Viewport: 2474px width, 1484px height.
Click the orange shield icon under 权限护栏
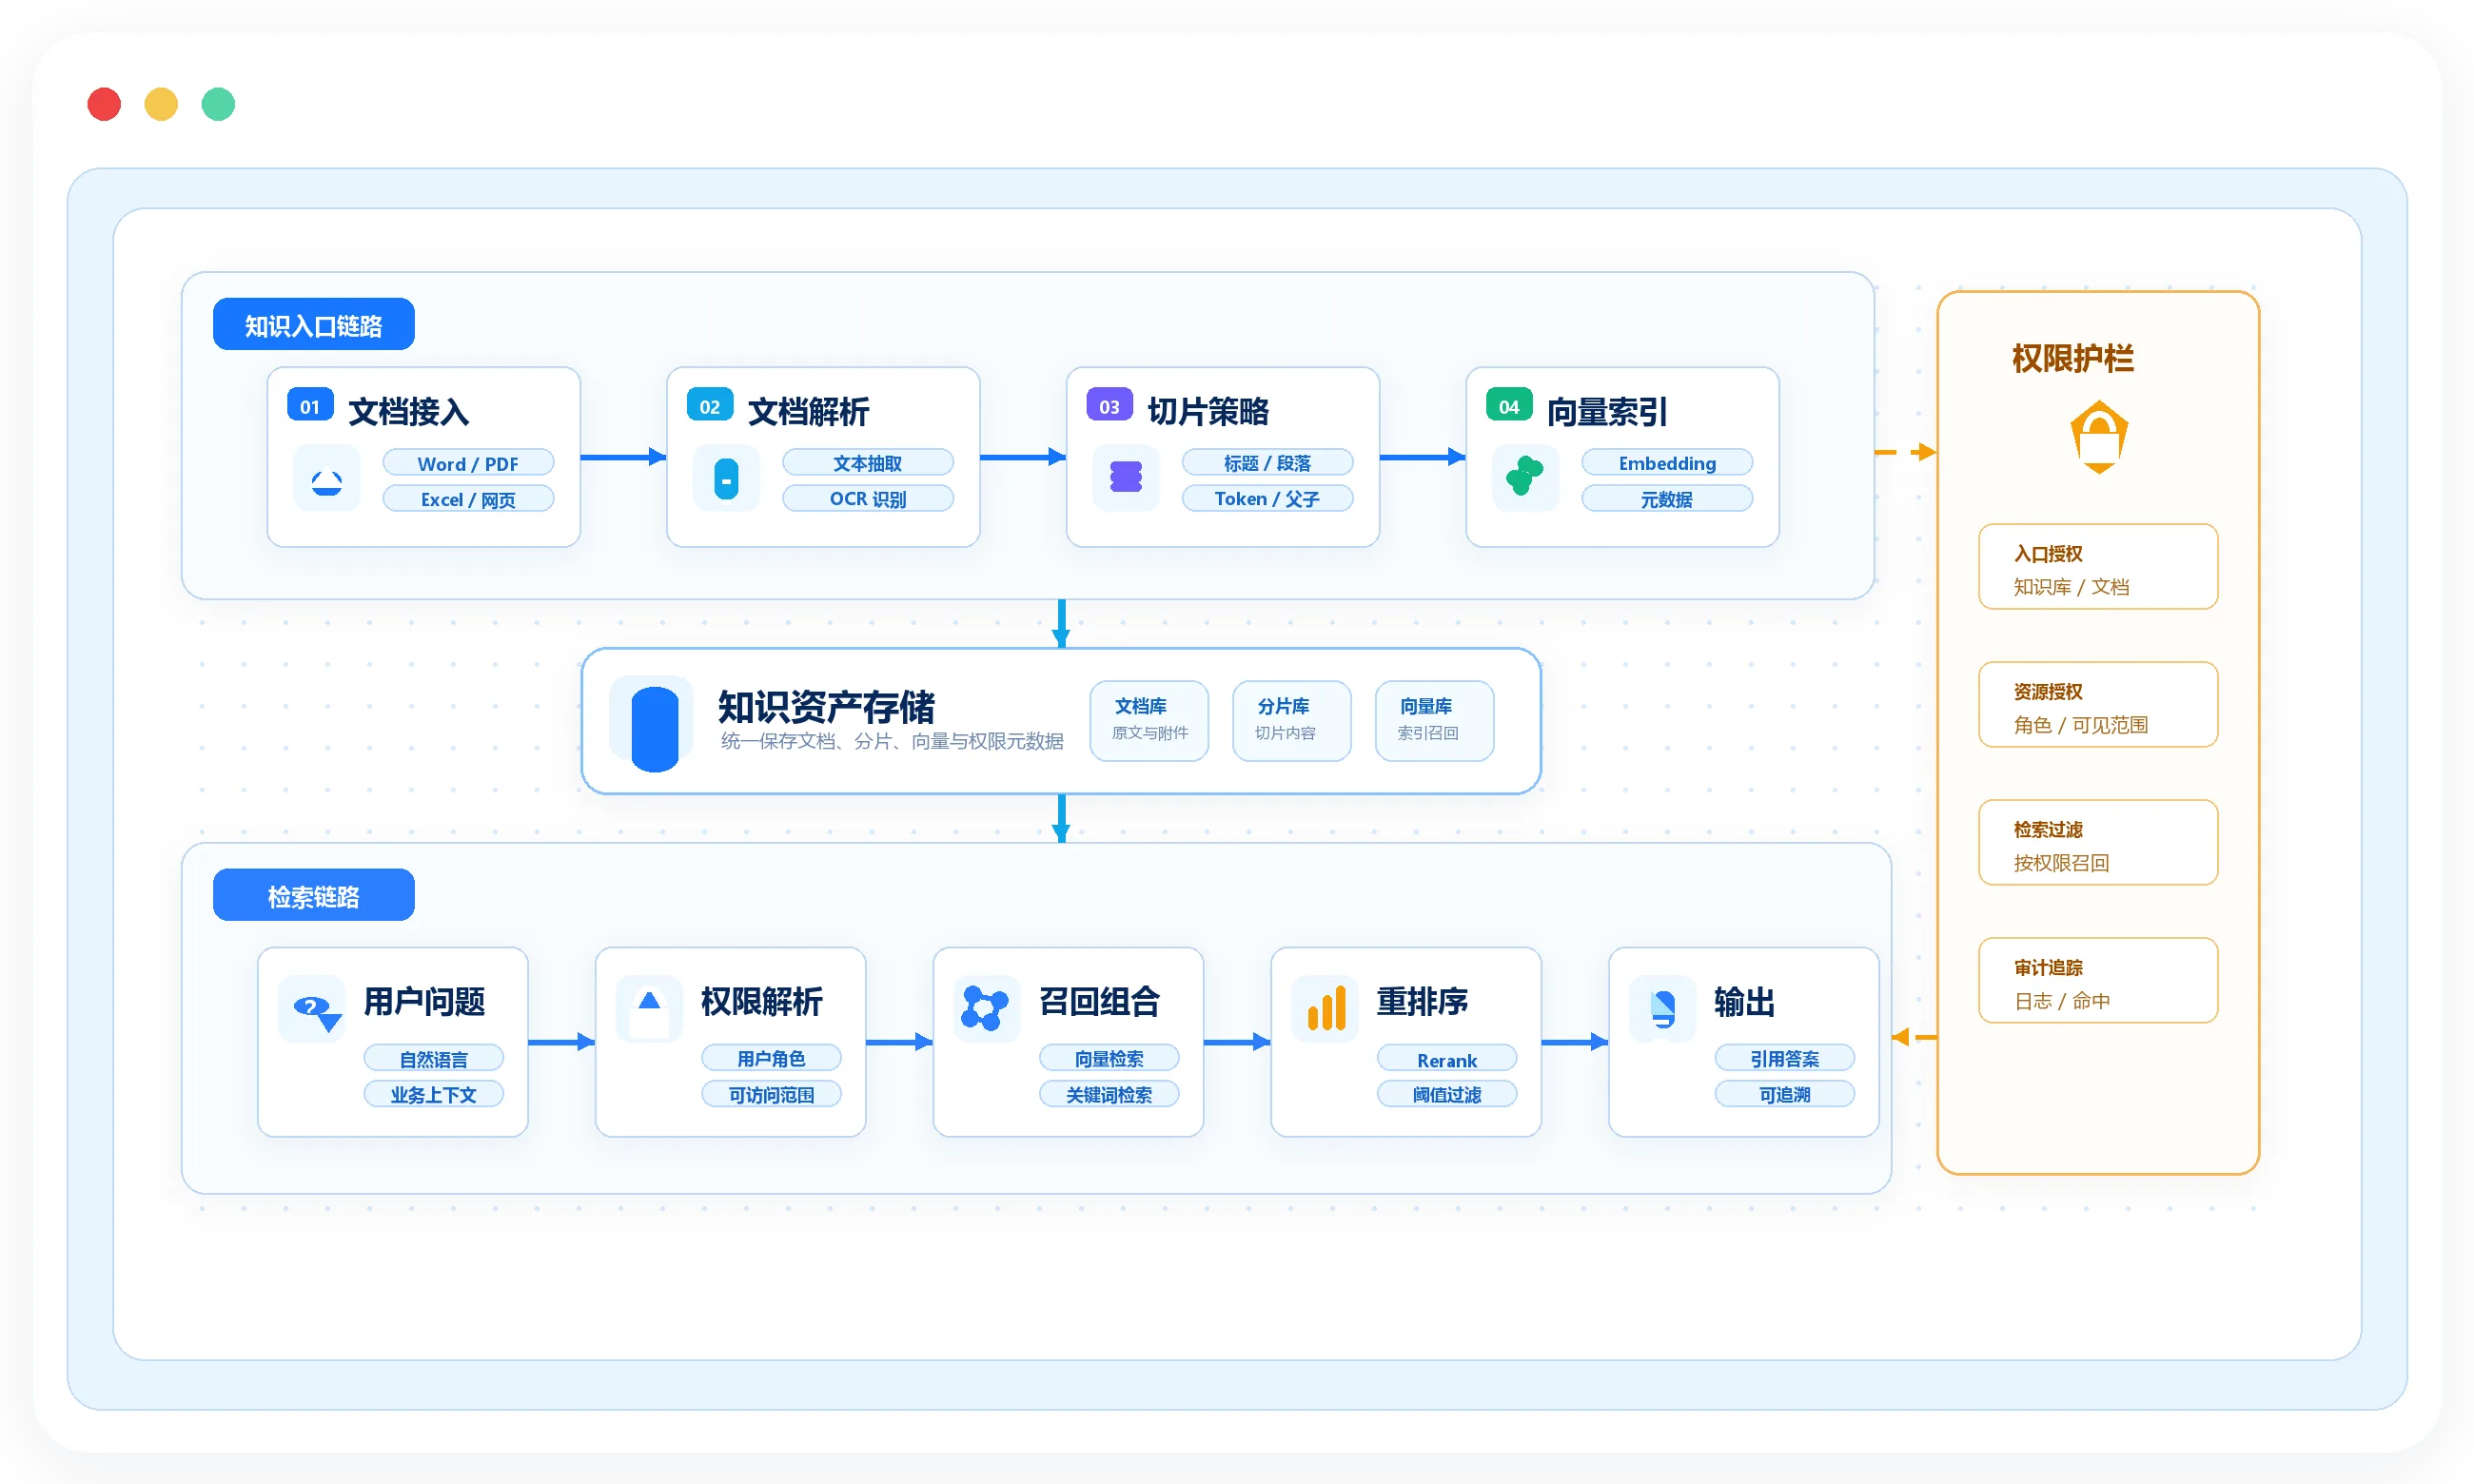pos(2098,437)
